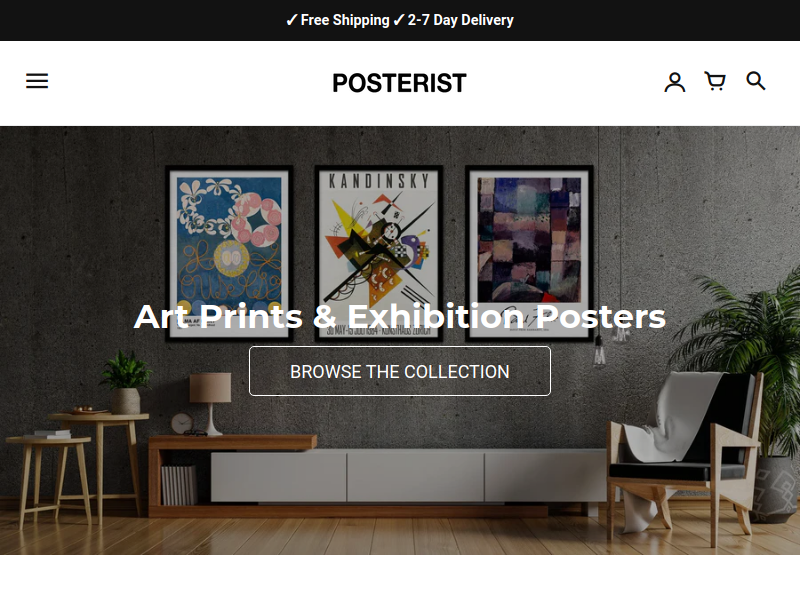Viewport: 800px width, 600px height.
Task: Click the hanging bulb pendant light
Action: [x=599, y=352]
